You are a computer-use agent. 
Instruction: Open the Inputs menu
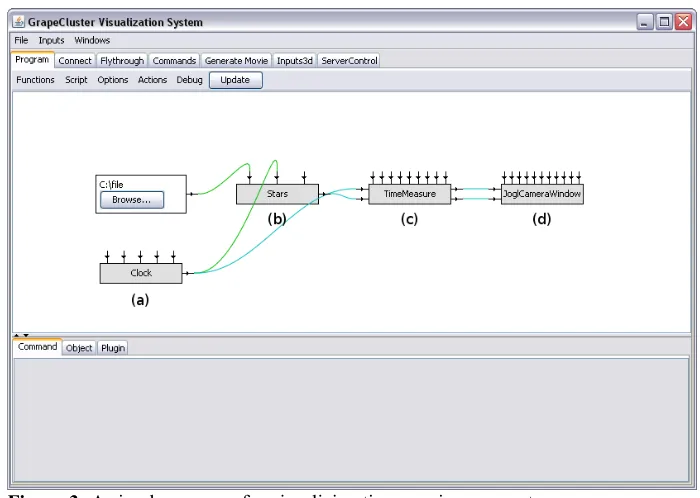tap(51, 40)
